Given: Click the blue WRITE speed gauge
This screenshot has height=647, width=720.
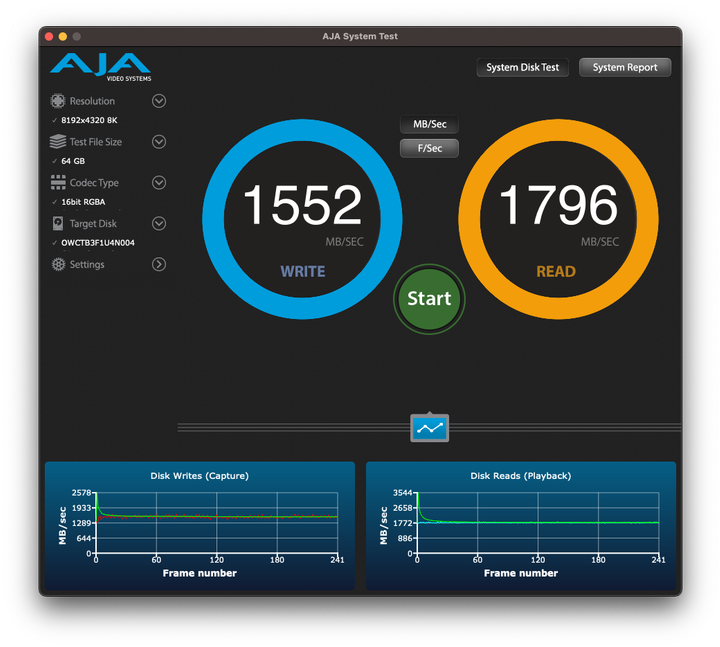Looking at the screenshot, I should [x=302, y=220].
